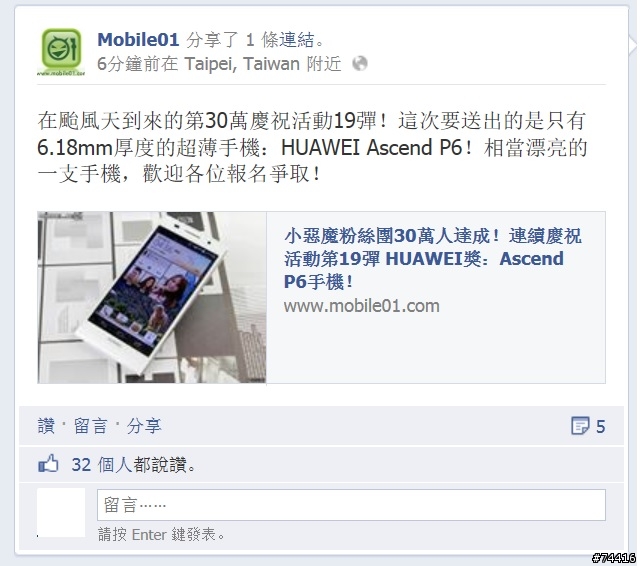Click the 分享了 1 條連結 header text
The image size is (640, 566).
[256, 40]
